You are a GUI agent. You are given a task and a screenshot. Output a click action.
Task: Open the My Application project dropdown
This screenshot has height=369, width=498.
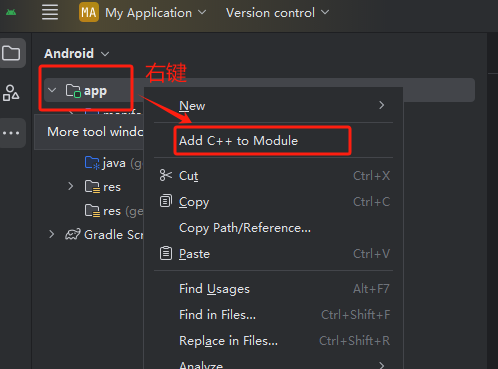(156, 13)
